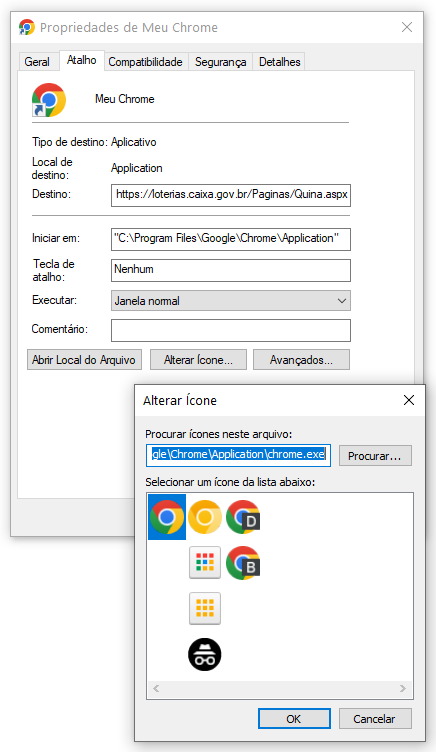Pick the Chrome Dev icon with D badge
The height and width of the screenshot is (752, 436).
click(243, 517)
